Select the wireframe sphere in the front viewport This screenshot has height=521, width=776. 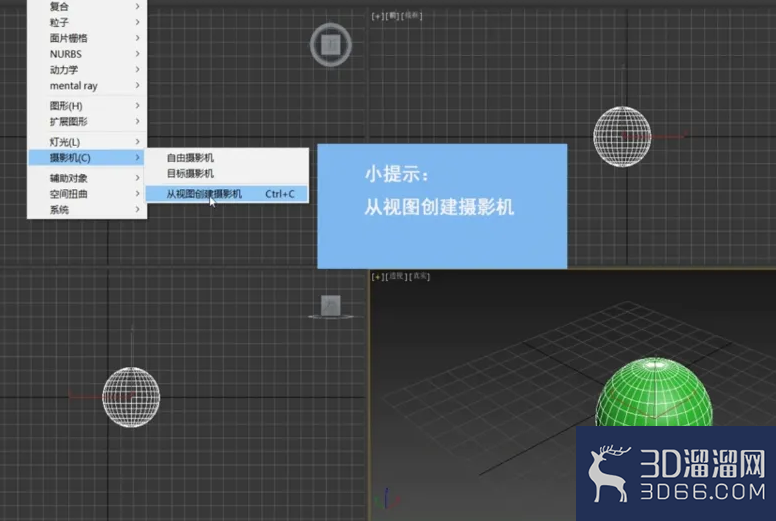click(x=622, y=137)
